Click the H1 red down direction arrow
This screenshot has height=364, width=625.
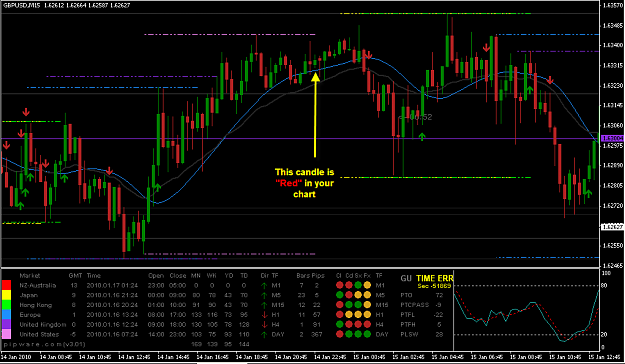coord(264,315)
